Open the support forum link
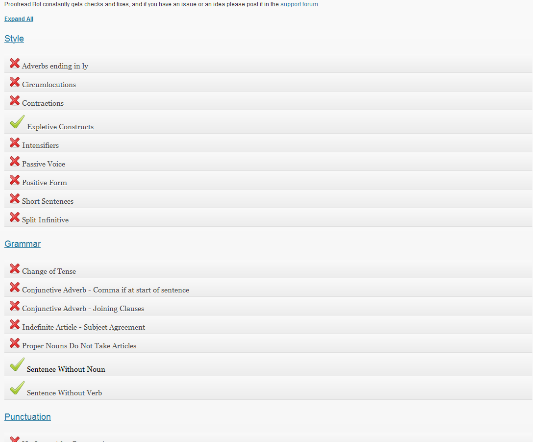The image size is (533, 442). click(299, 4)
